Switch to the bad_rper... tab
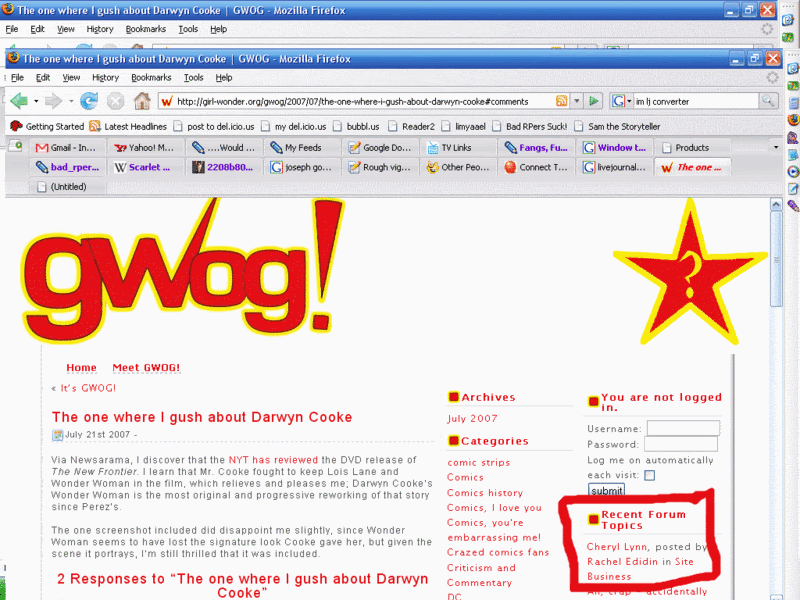800x600 pixels. (67, 167)
